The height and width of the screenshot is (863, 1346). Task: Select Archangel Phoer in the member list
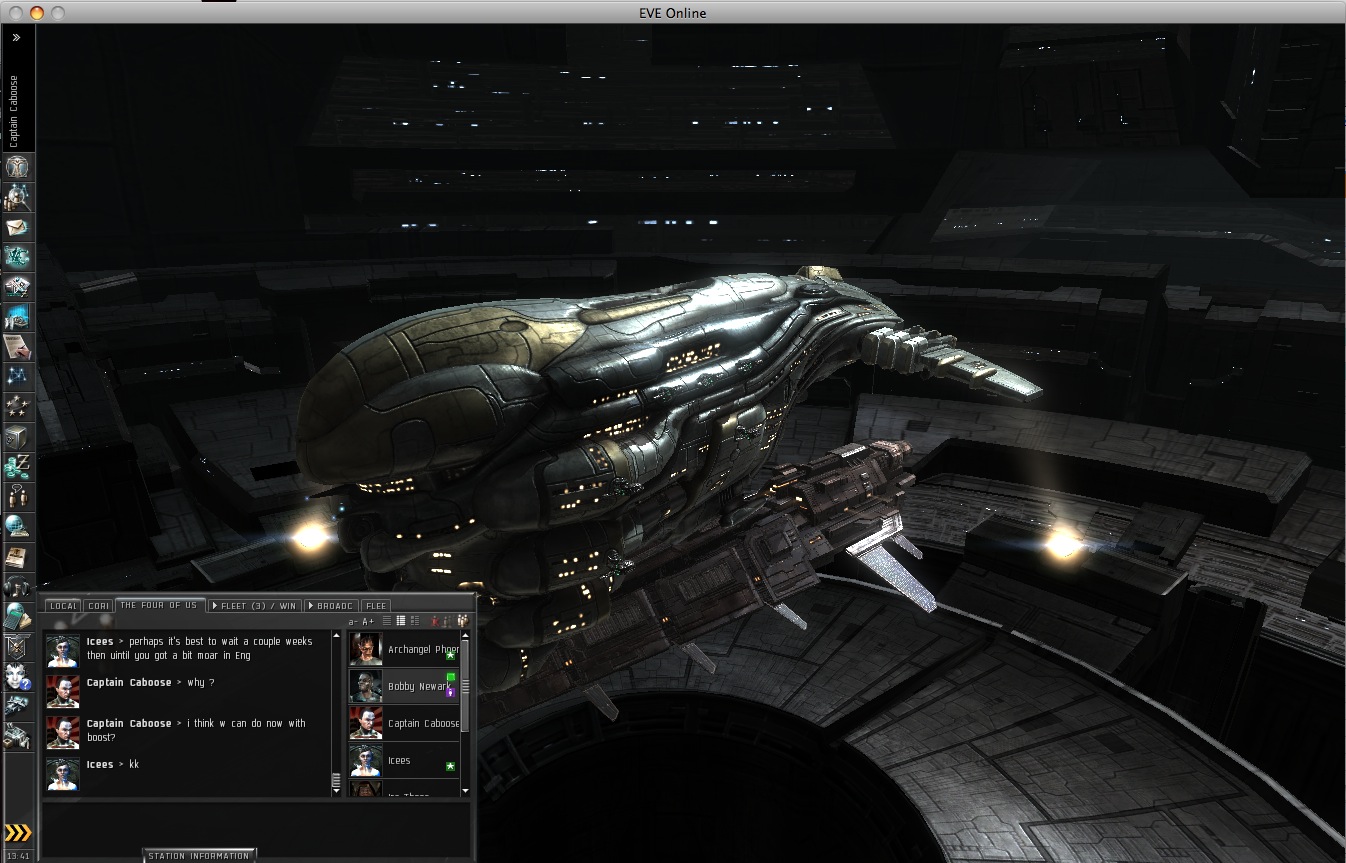coord(403,649)
